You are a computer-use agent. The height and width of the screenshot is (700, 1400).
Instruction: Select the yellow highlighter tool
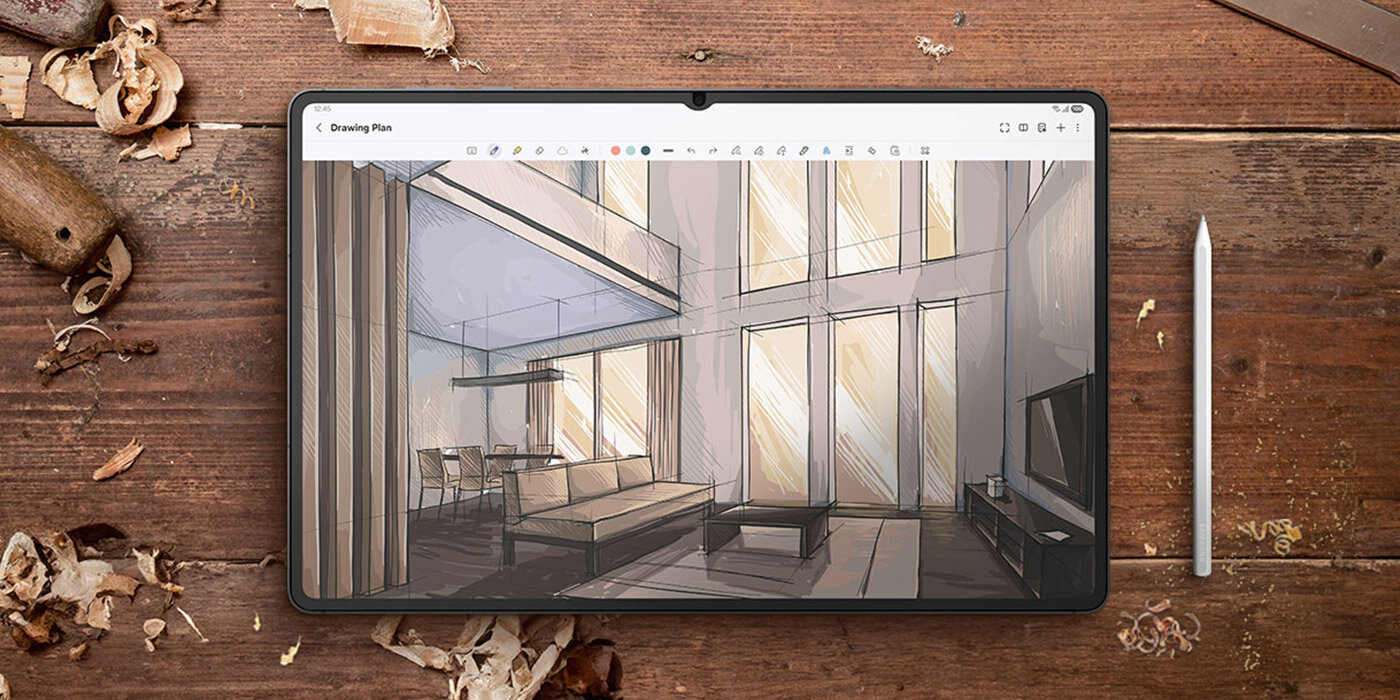[x=517, y=150]
